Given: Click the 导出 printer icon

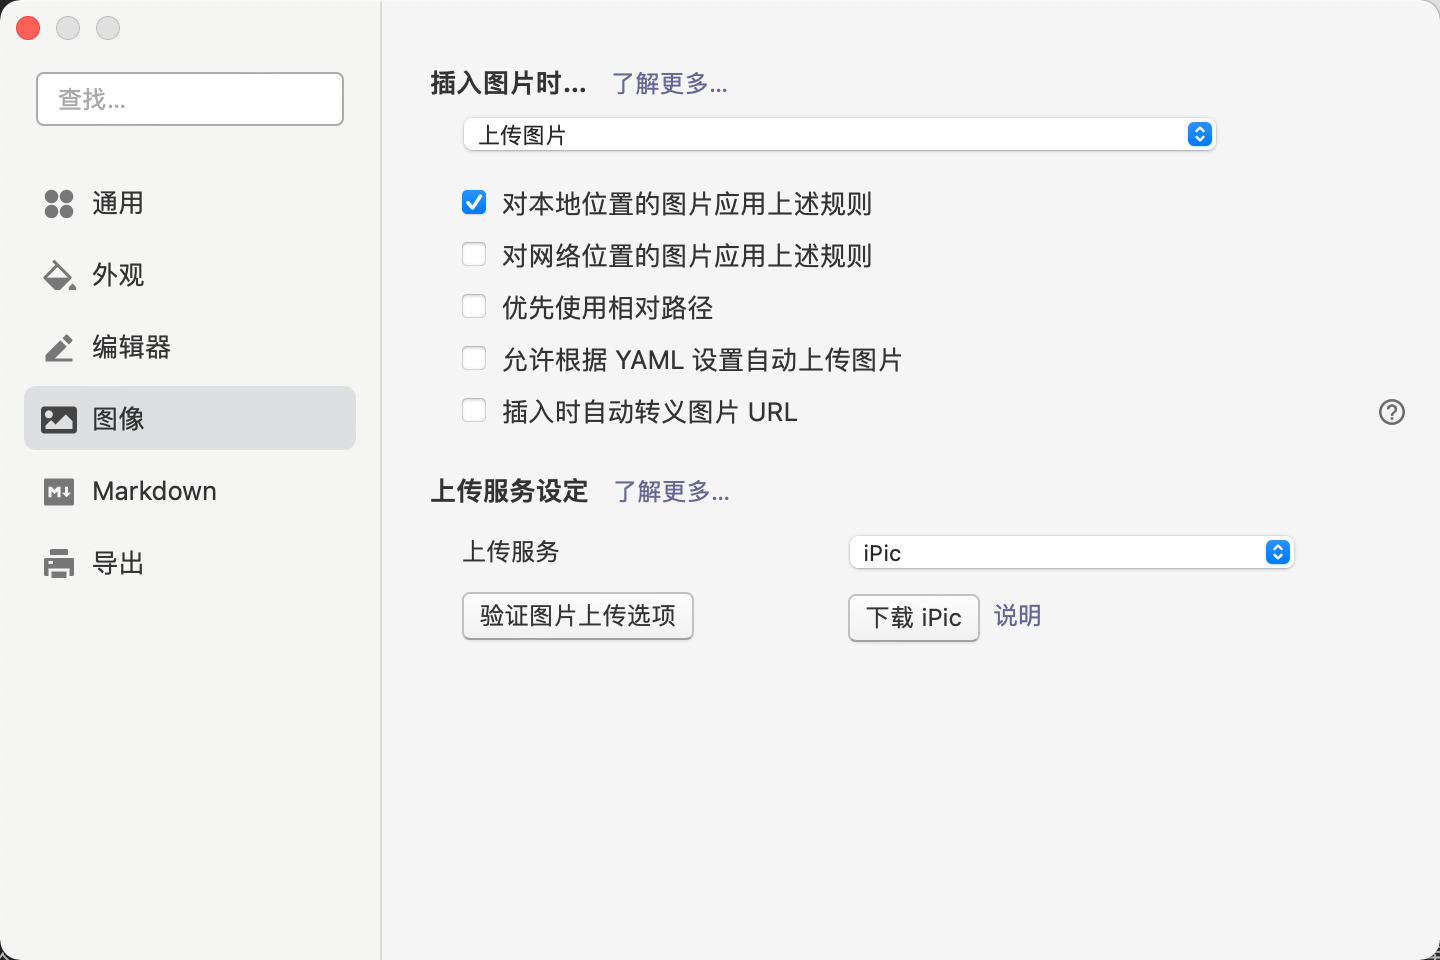Looking at the screenshot, I should click(59, 564).
